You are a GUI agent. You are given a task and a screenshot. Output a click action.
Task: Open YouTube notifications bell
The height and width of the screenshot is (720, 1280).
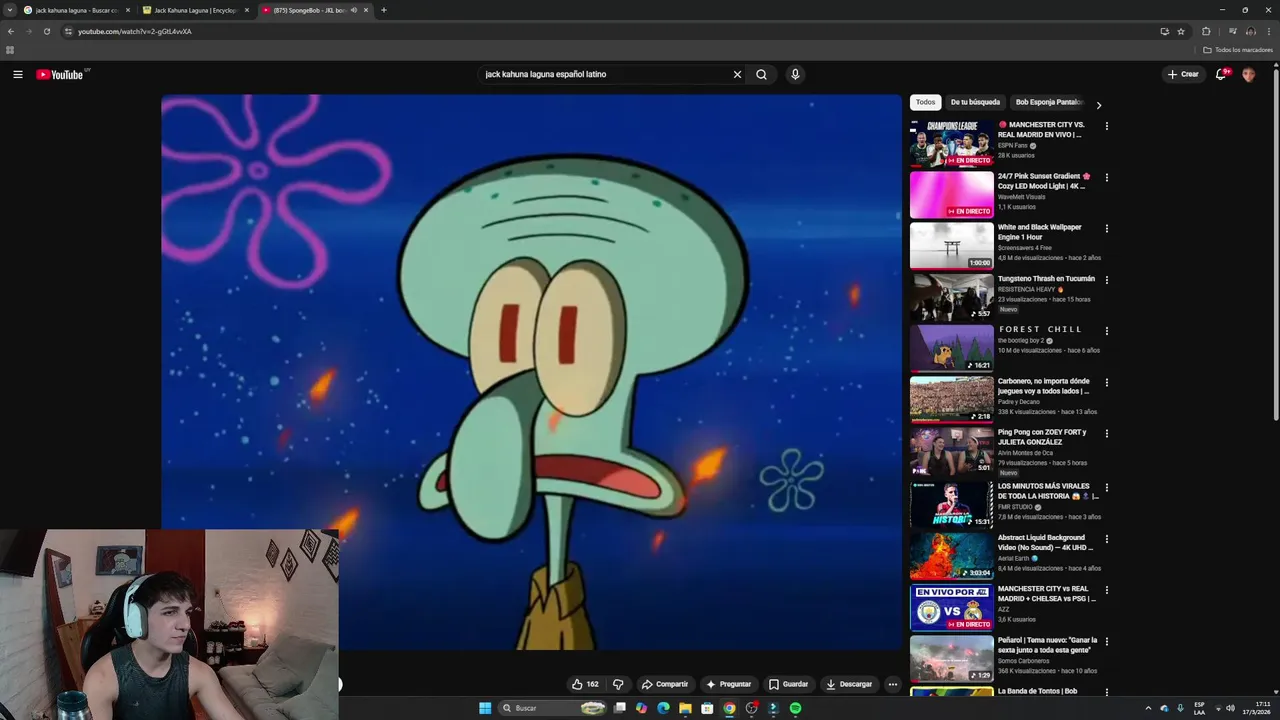point(1221,74)
